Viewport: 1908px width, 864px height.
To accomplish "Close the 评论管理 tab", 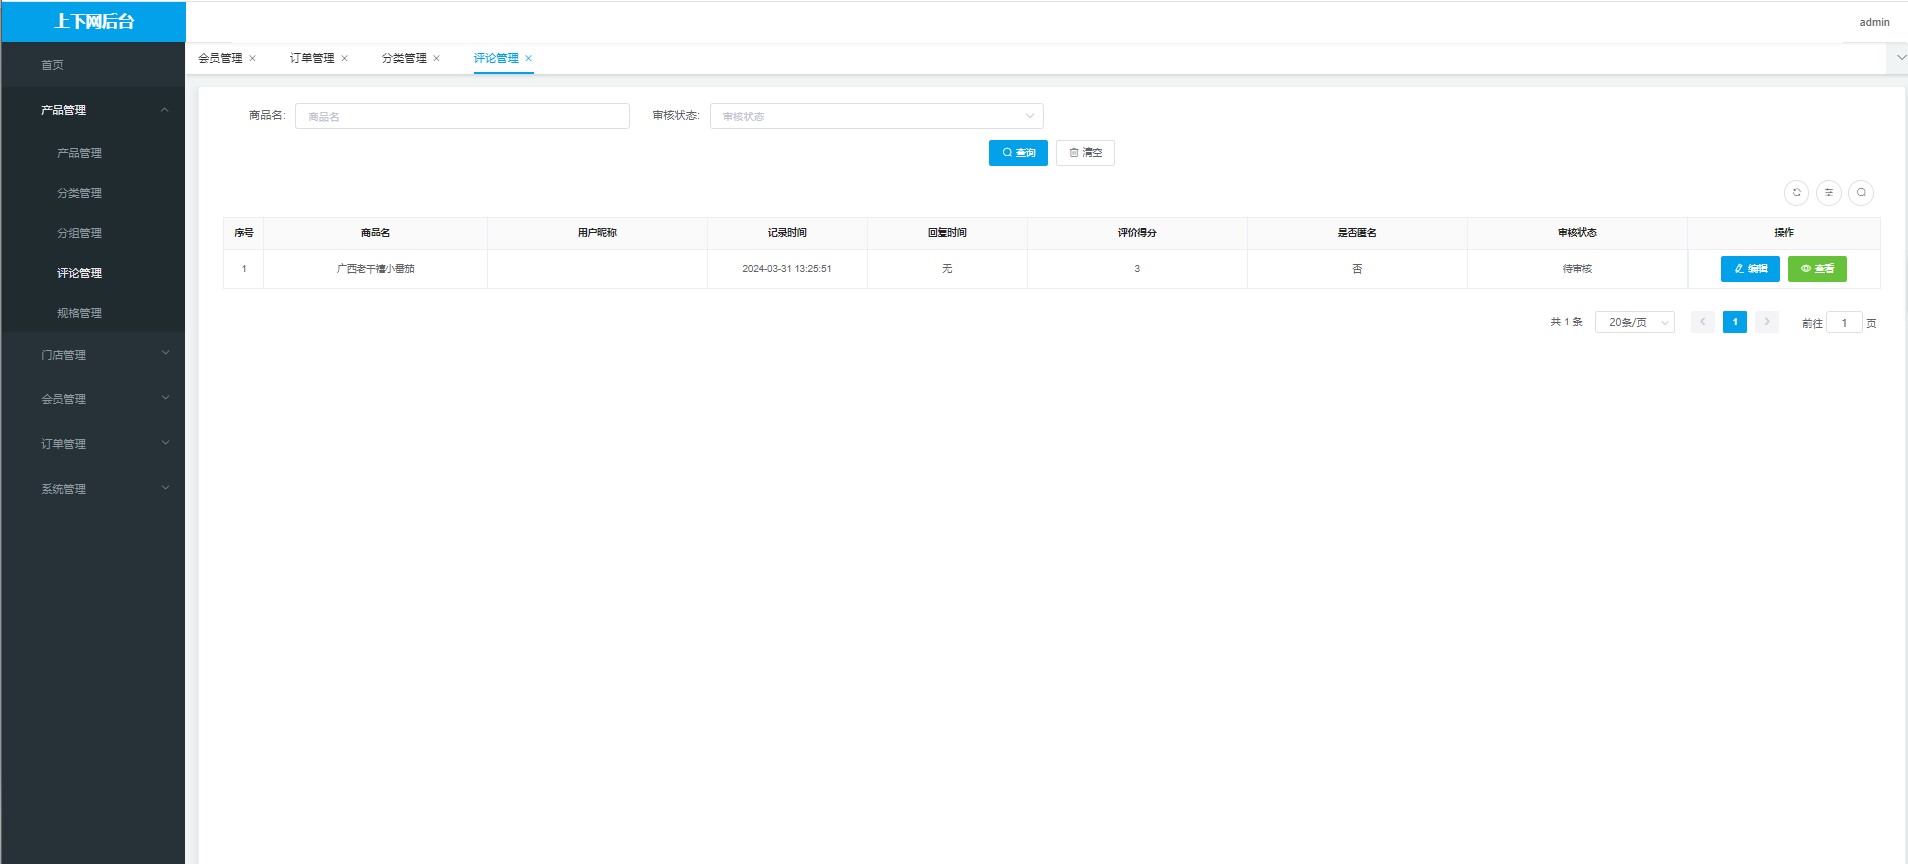I will [529, 58].
